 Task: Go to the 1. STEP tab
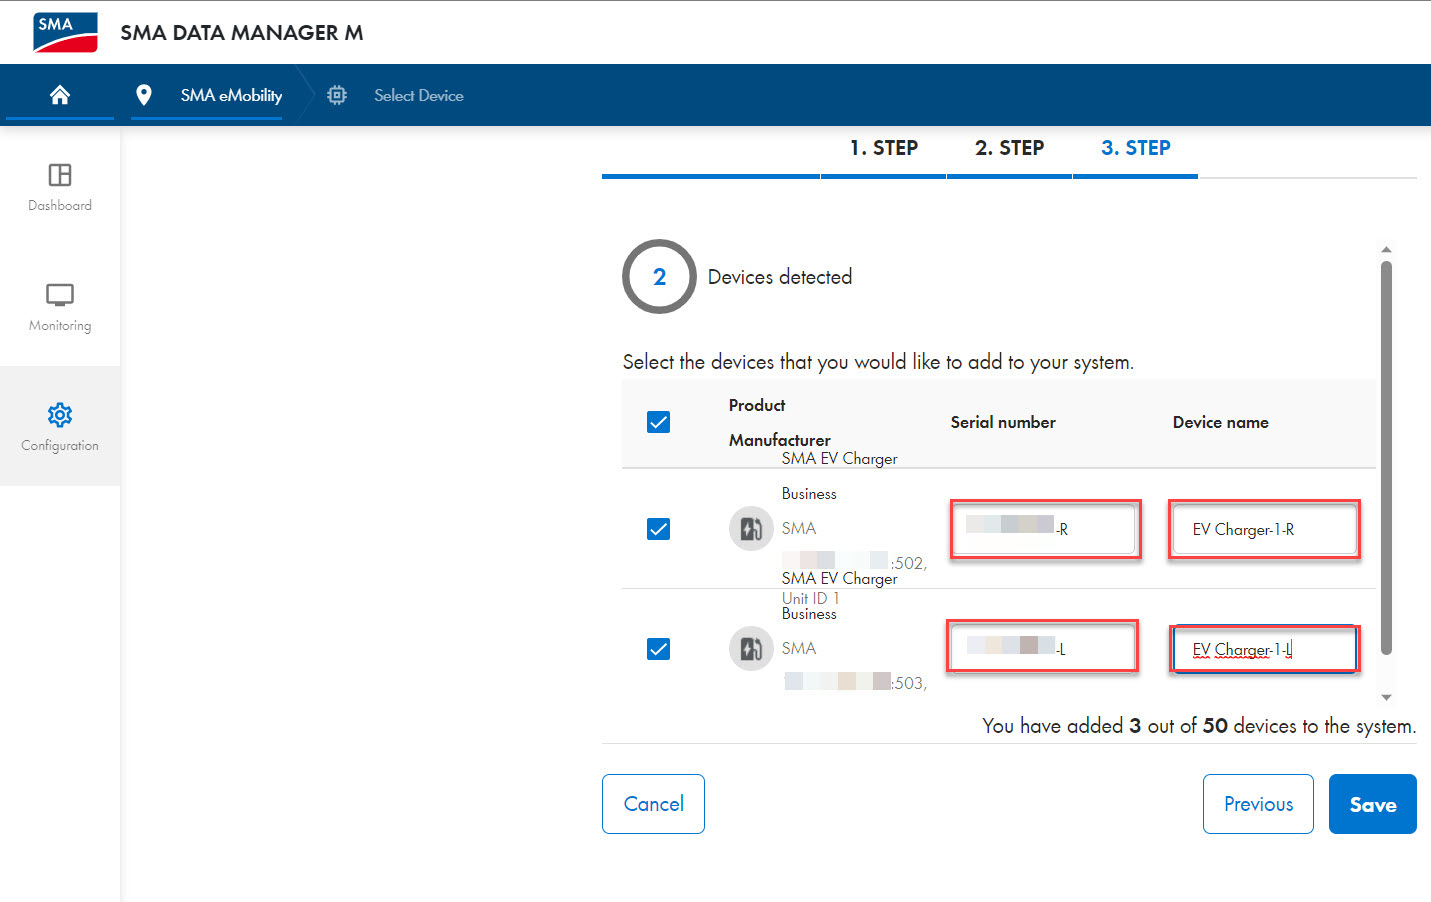tap(884, 148)
